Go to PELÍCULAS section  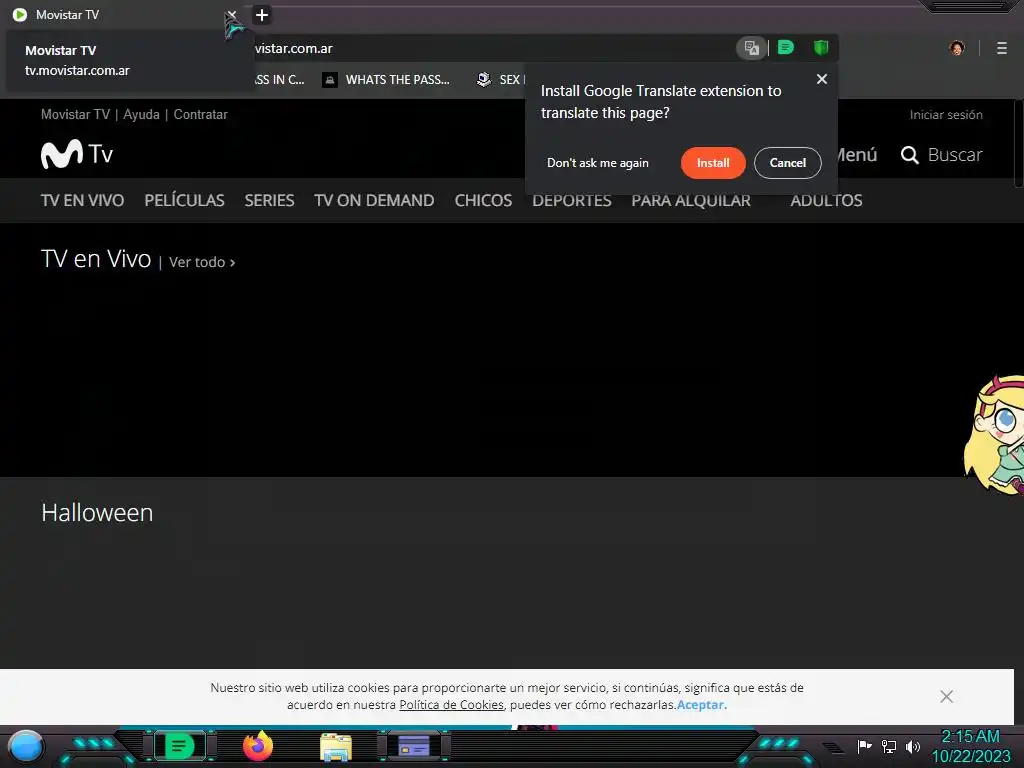[184, 200]
